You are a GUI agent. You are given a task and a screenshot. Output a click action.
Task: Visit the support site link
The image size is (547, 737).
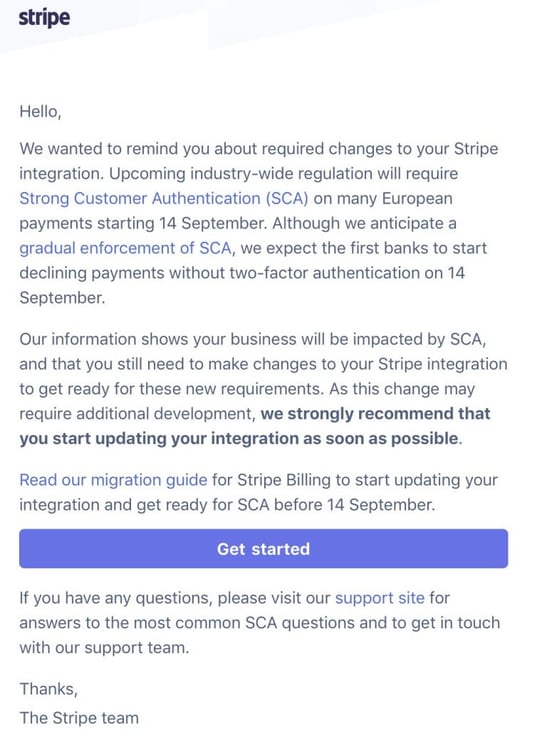point(380,598)
